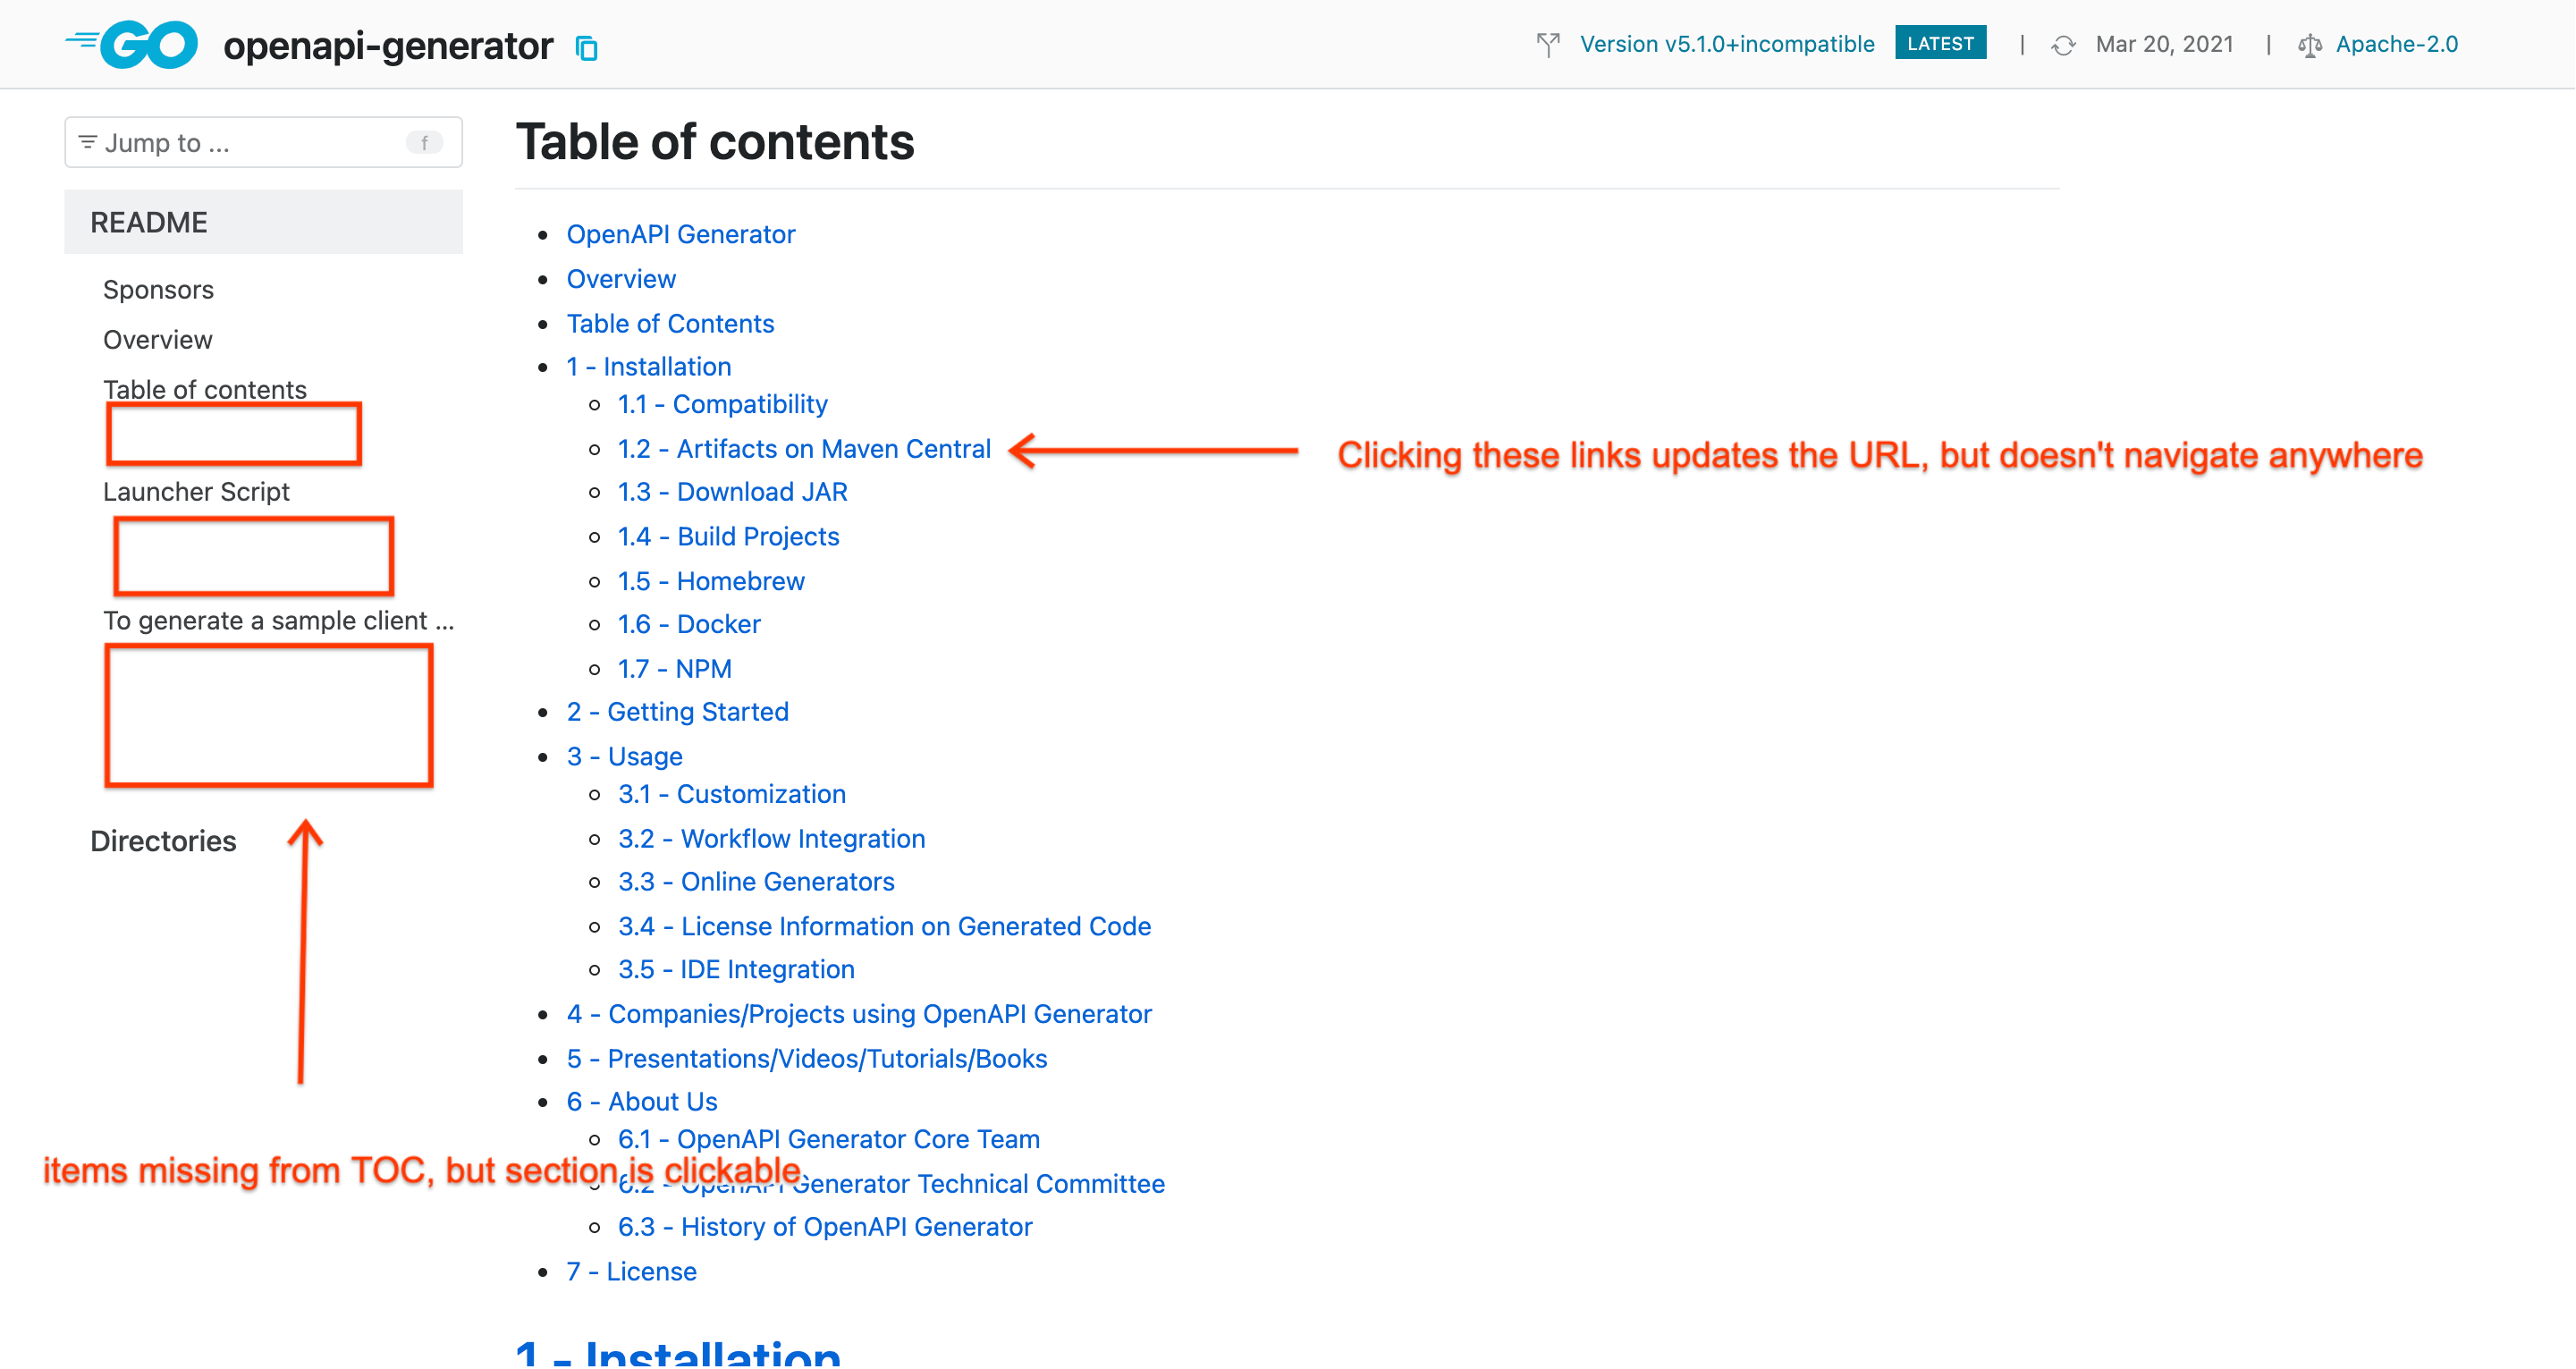2576x1369 pixels.
Task: Expand the Directories section in the sidebar
Action: (x=163, y=840)
